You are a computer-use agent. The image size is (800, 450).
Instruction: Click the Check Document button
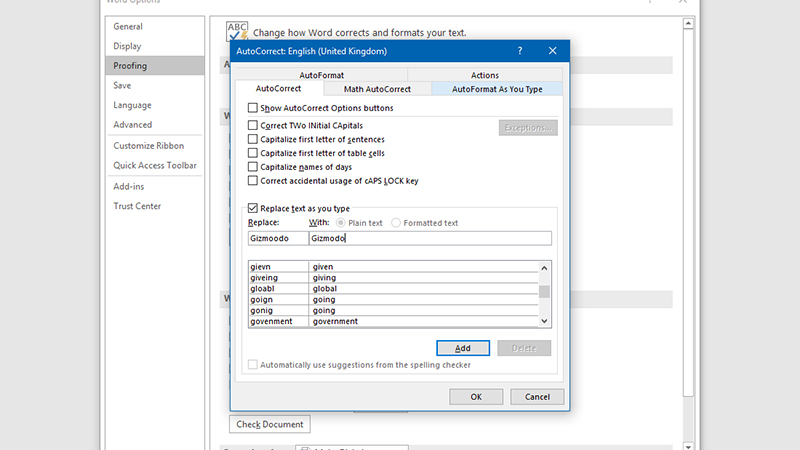coord(269,424)
